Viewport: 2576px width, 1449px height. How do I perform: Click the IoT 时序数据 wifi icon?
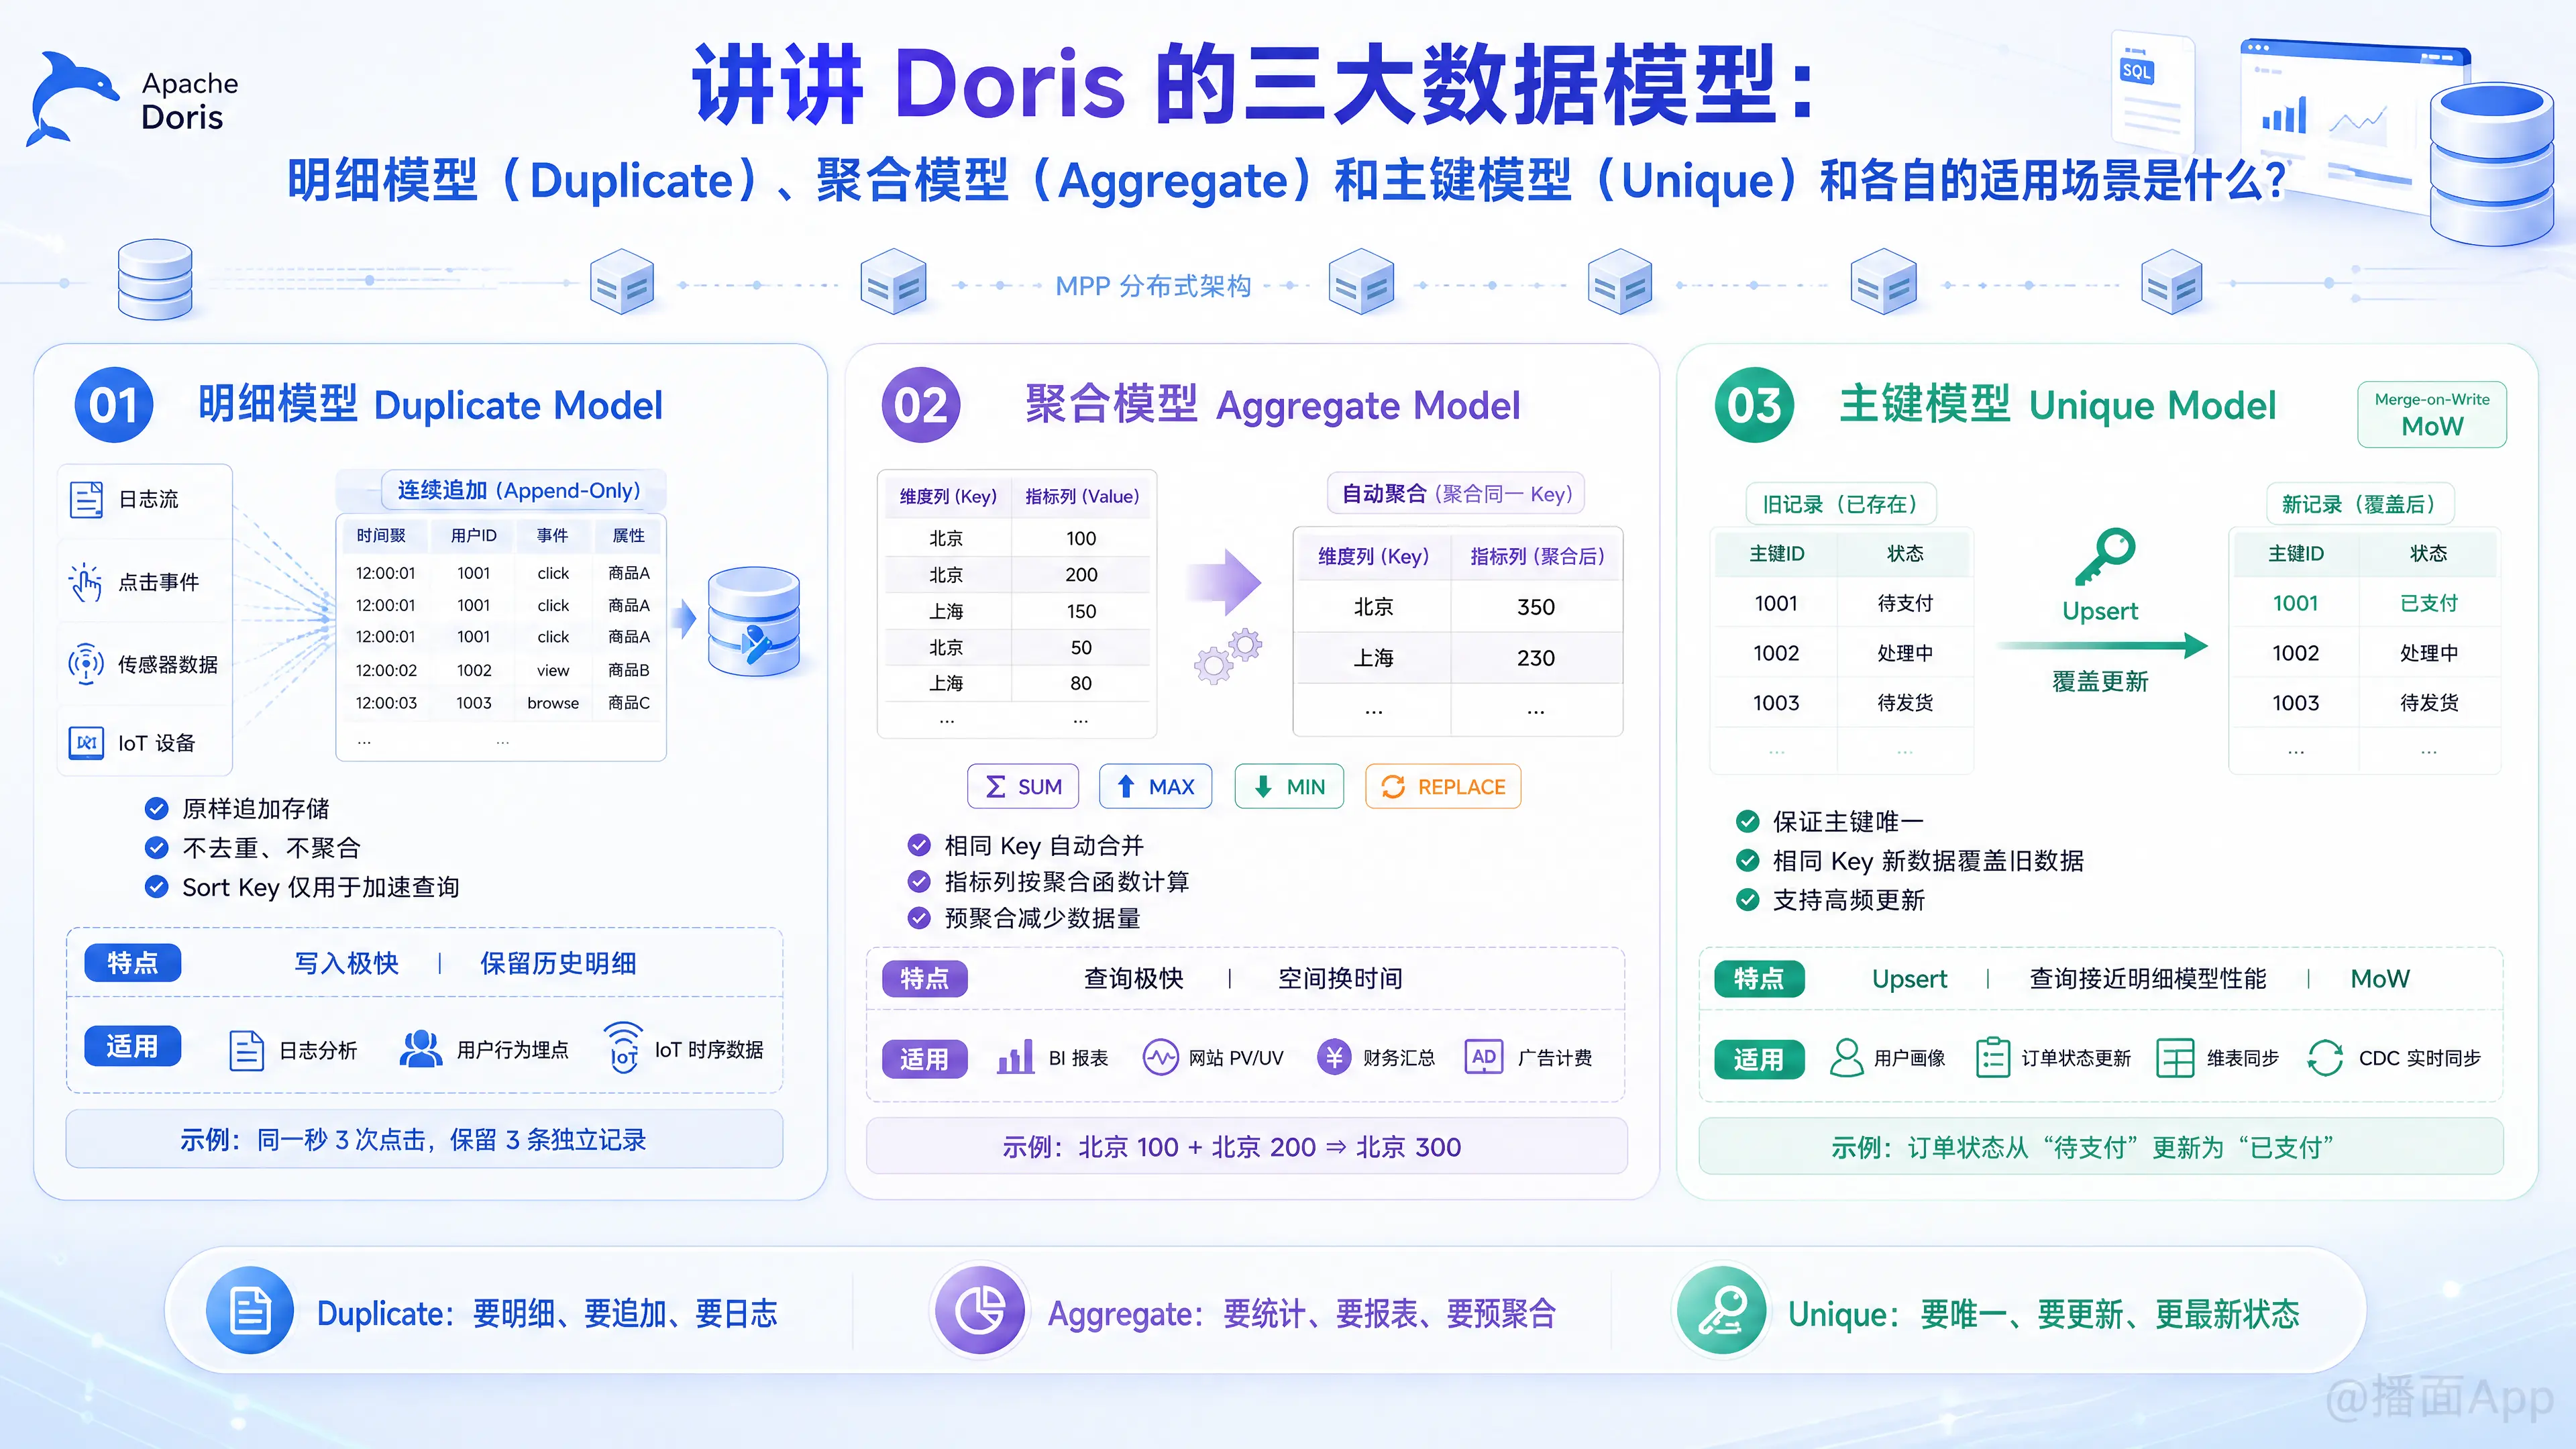point(623,1048)
